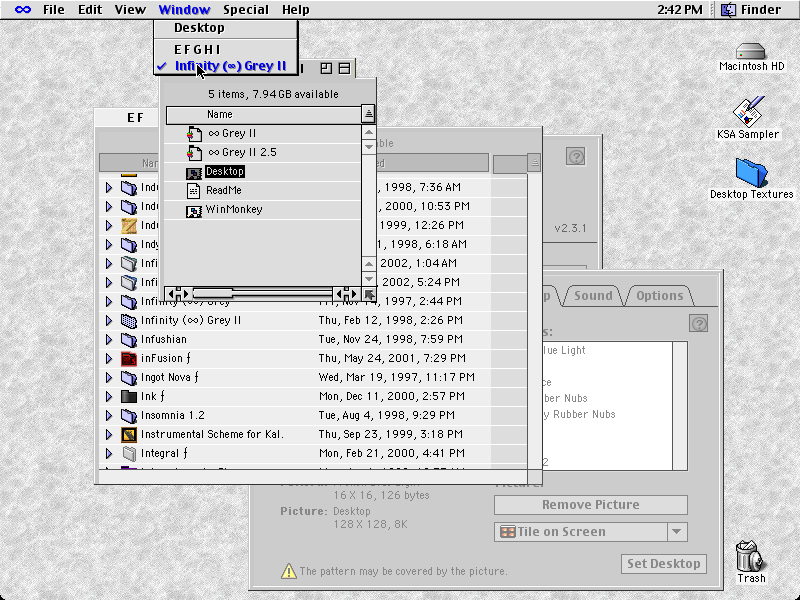Select the Desktop picture file icon
This screenshot has width=800, height=600.
click(194, 172)
